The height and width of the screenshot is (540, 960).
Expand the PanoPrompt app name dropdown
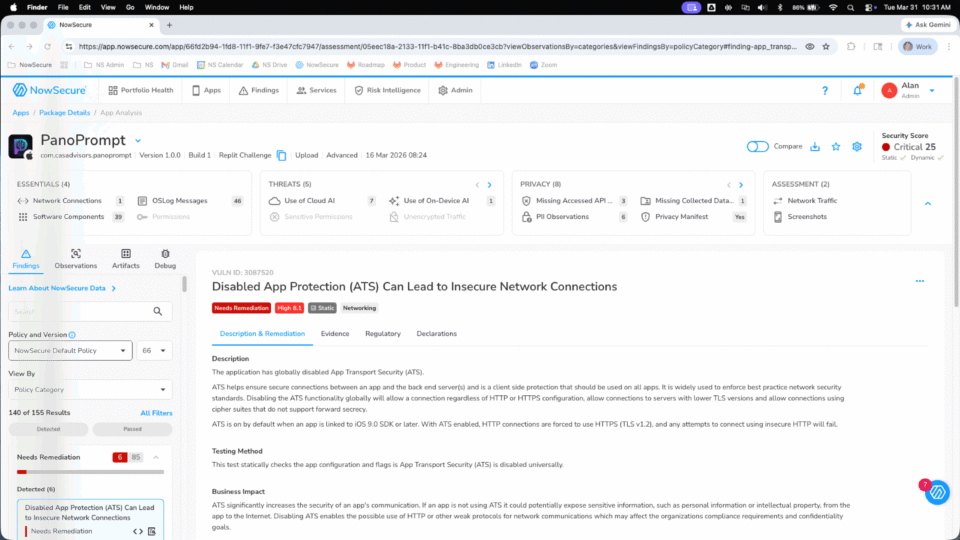click(138, 141)
